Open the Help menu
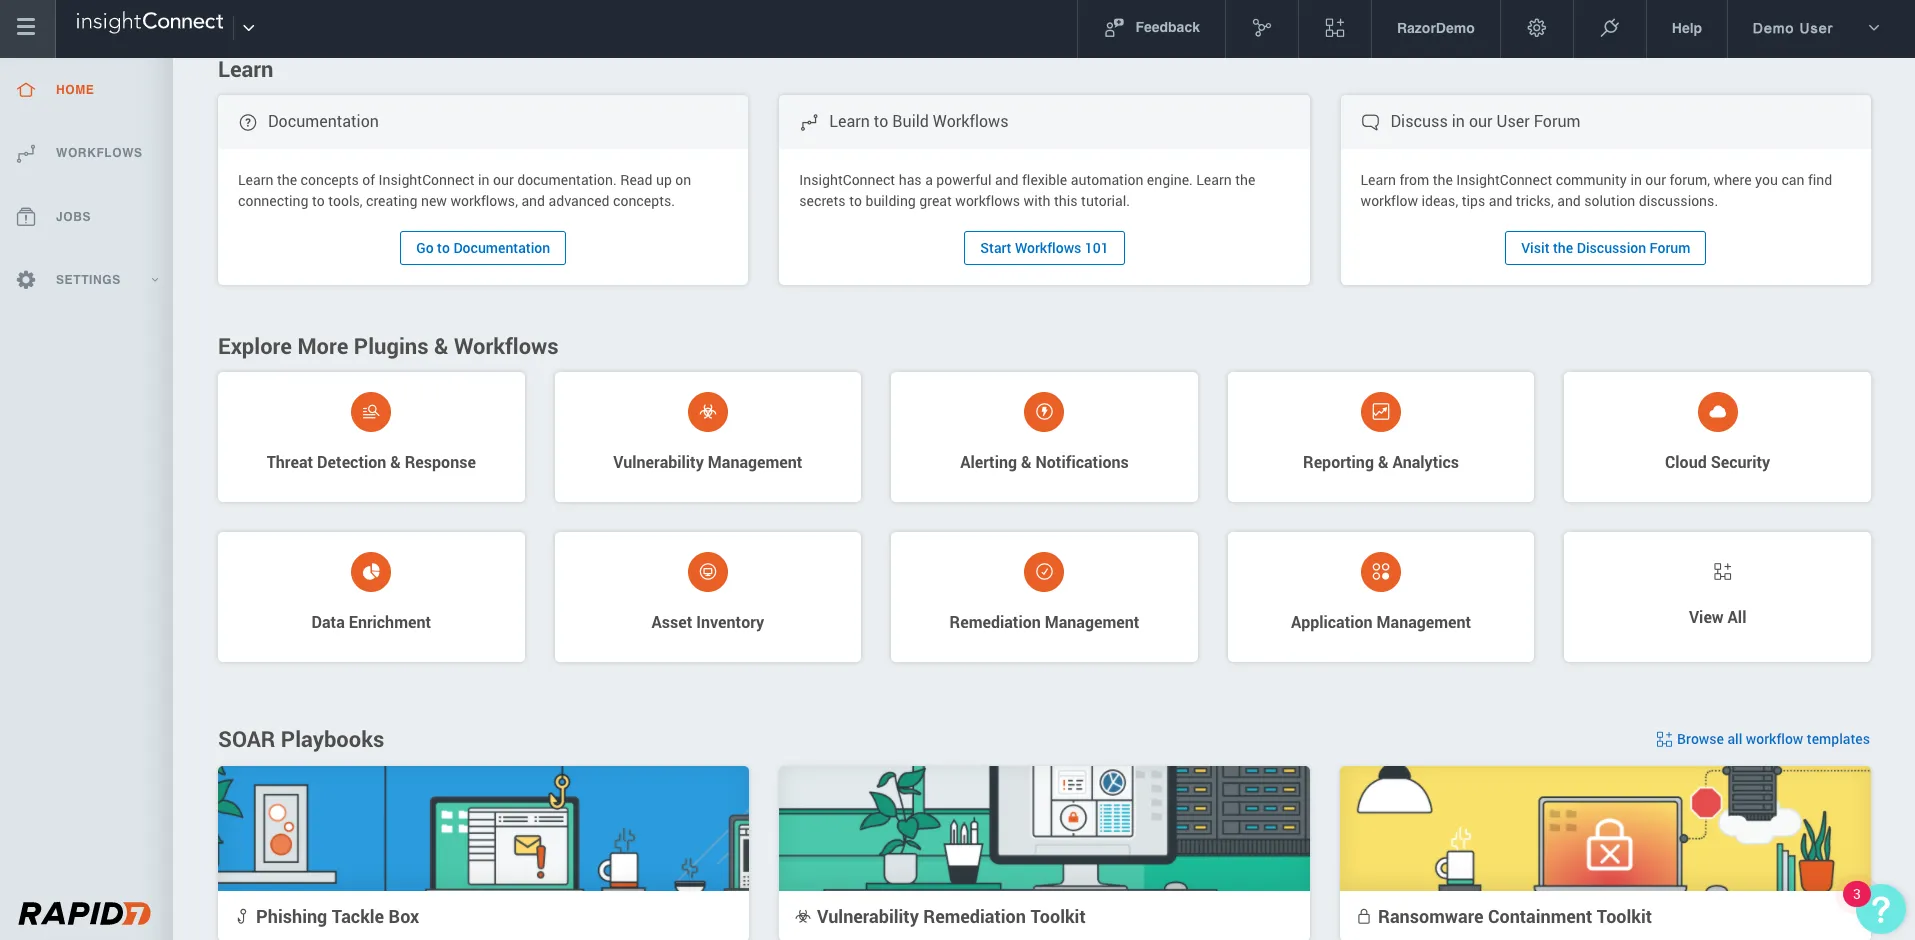The width and height of the screenshot is (1915, 940). 1687,28
